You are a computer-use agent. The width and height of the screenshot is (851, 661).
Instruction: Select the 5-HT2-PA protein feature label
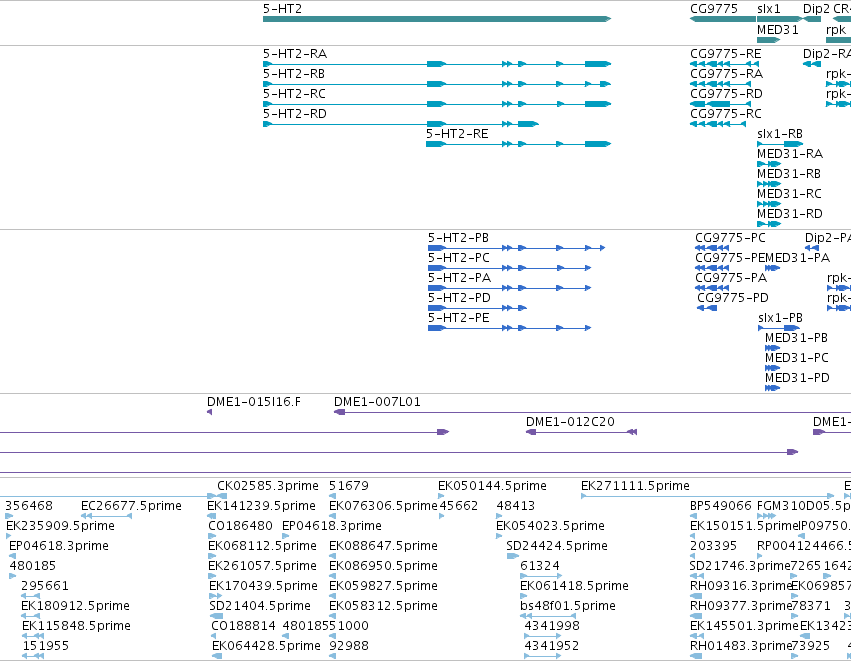tap(459, 278)
